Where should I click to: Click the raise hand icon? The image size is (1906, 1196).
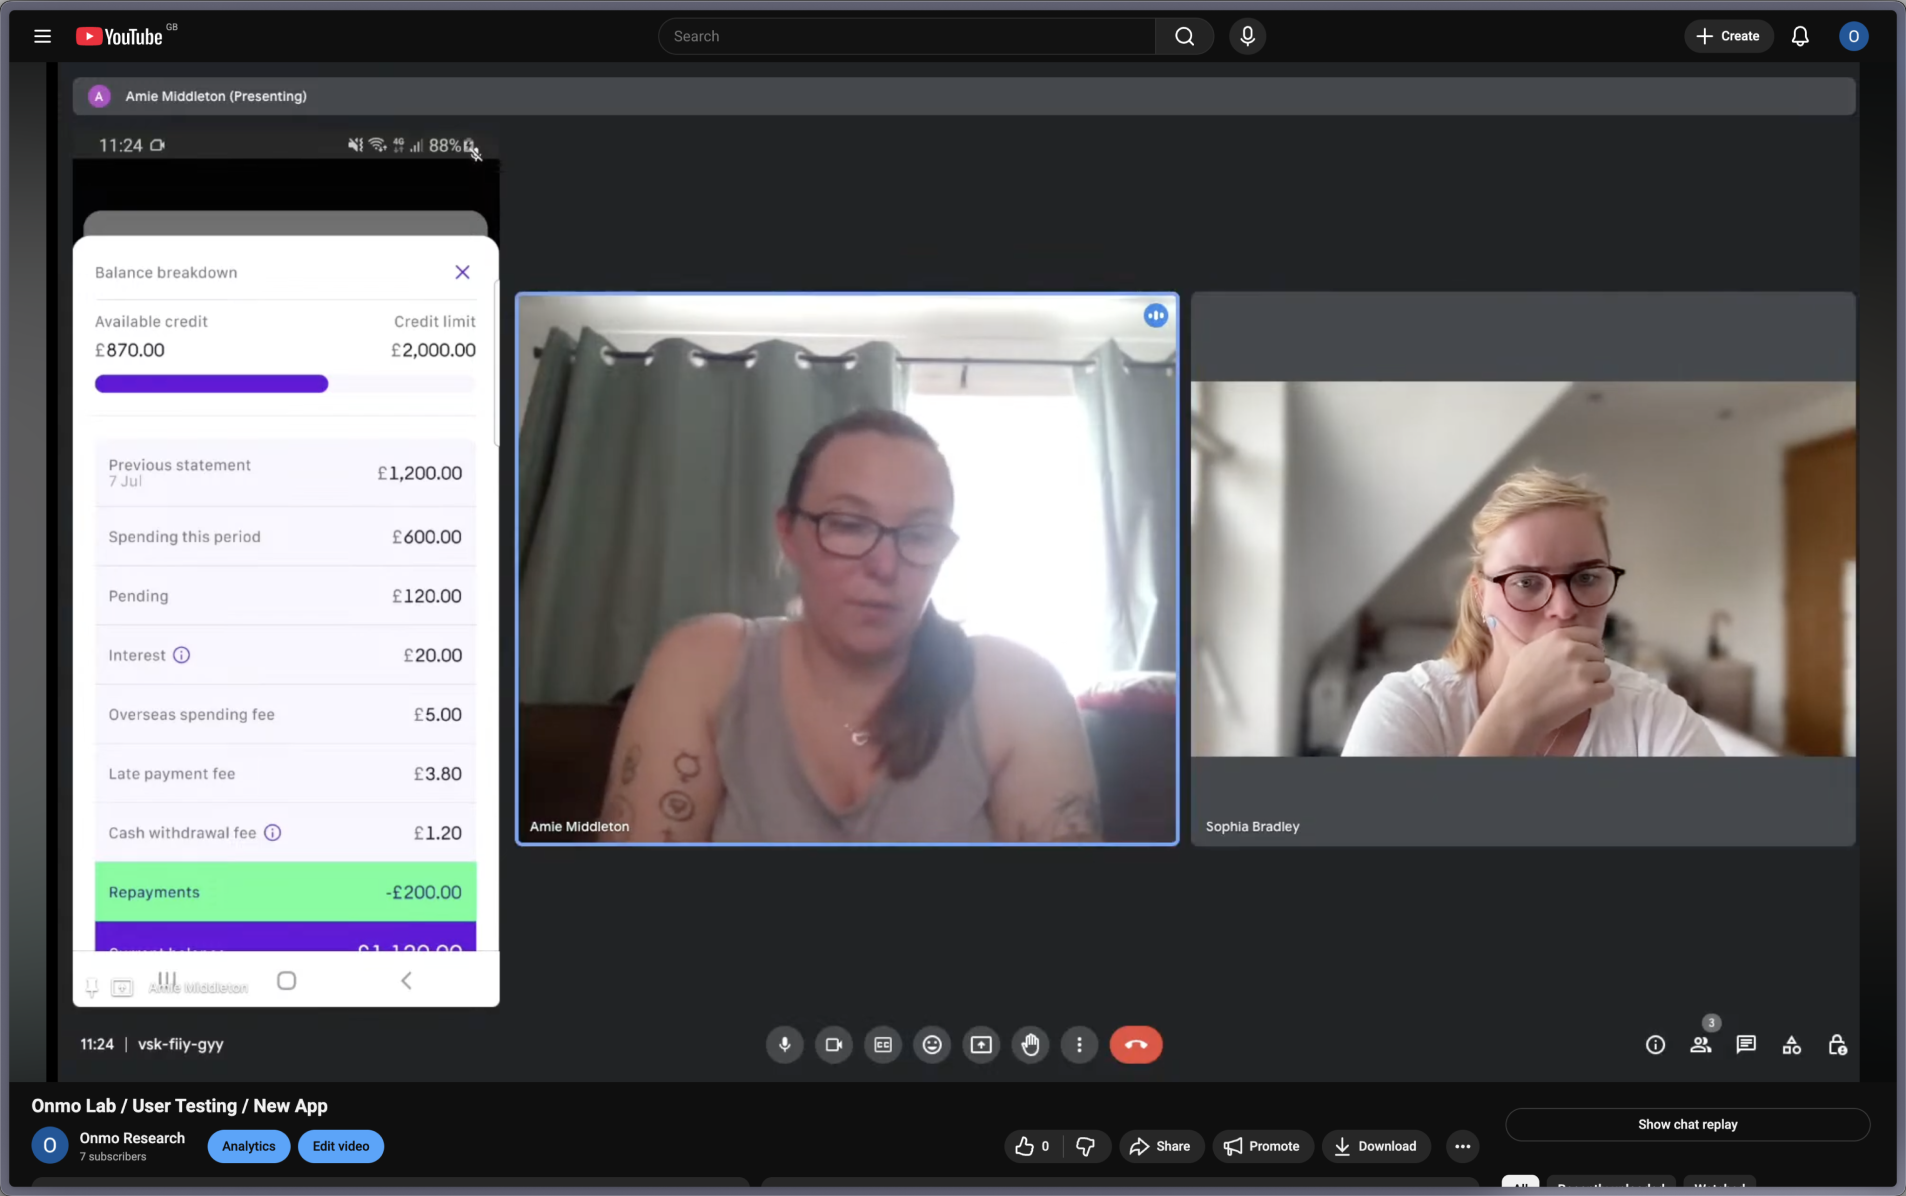pyautogui.click(x=1030, y=1045)
